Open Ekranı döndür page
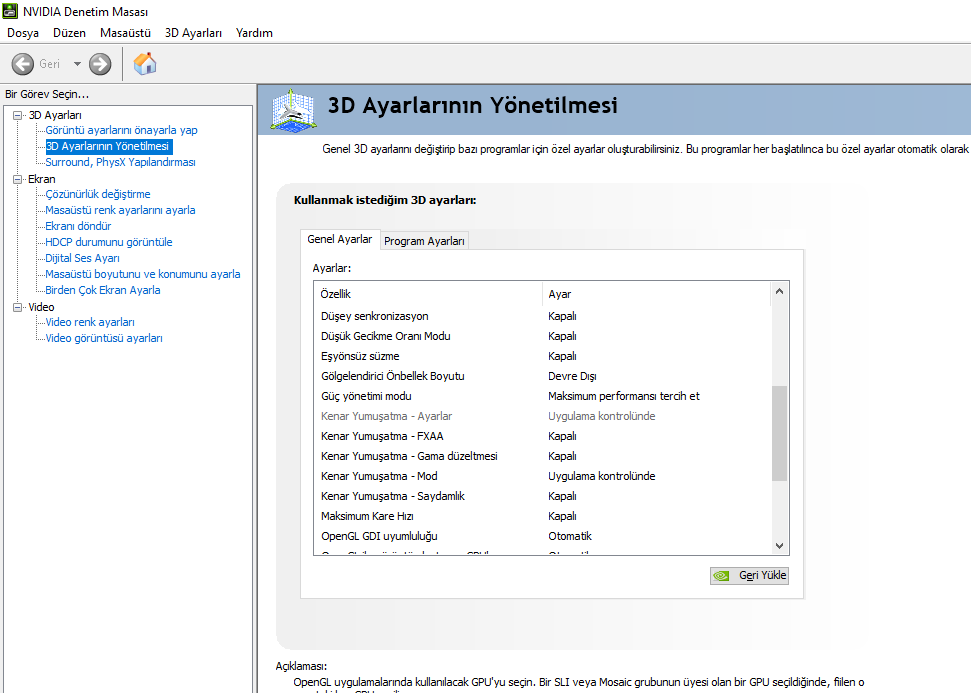 [x=78, y=226]
